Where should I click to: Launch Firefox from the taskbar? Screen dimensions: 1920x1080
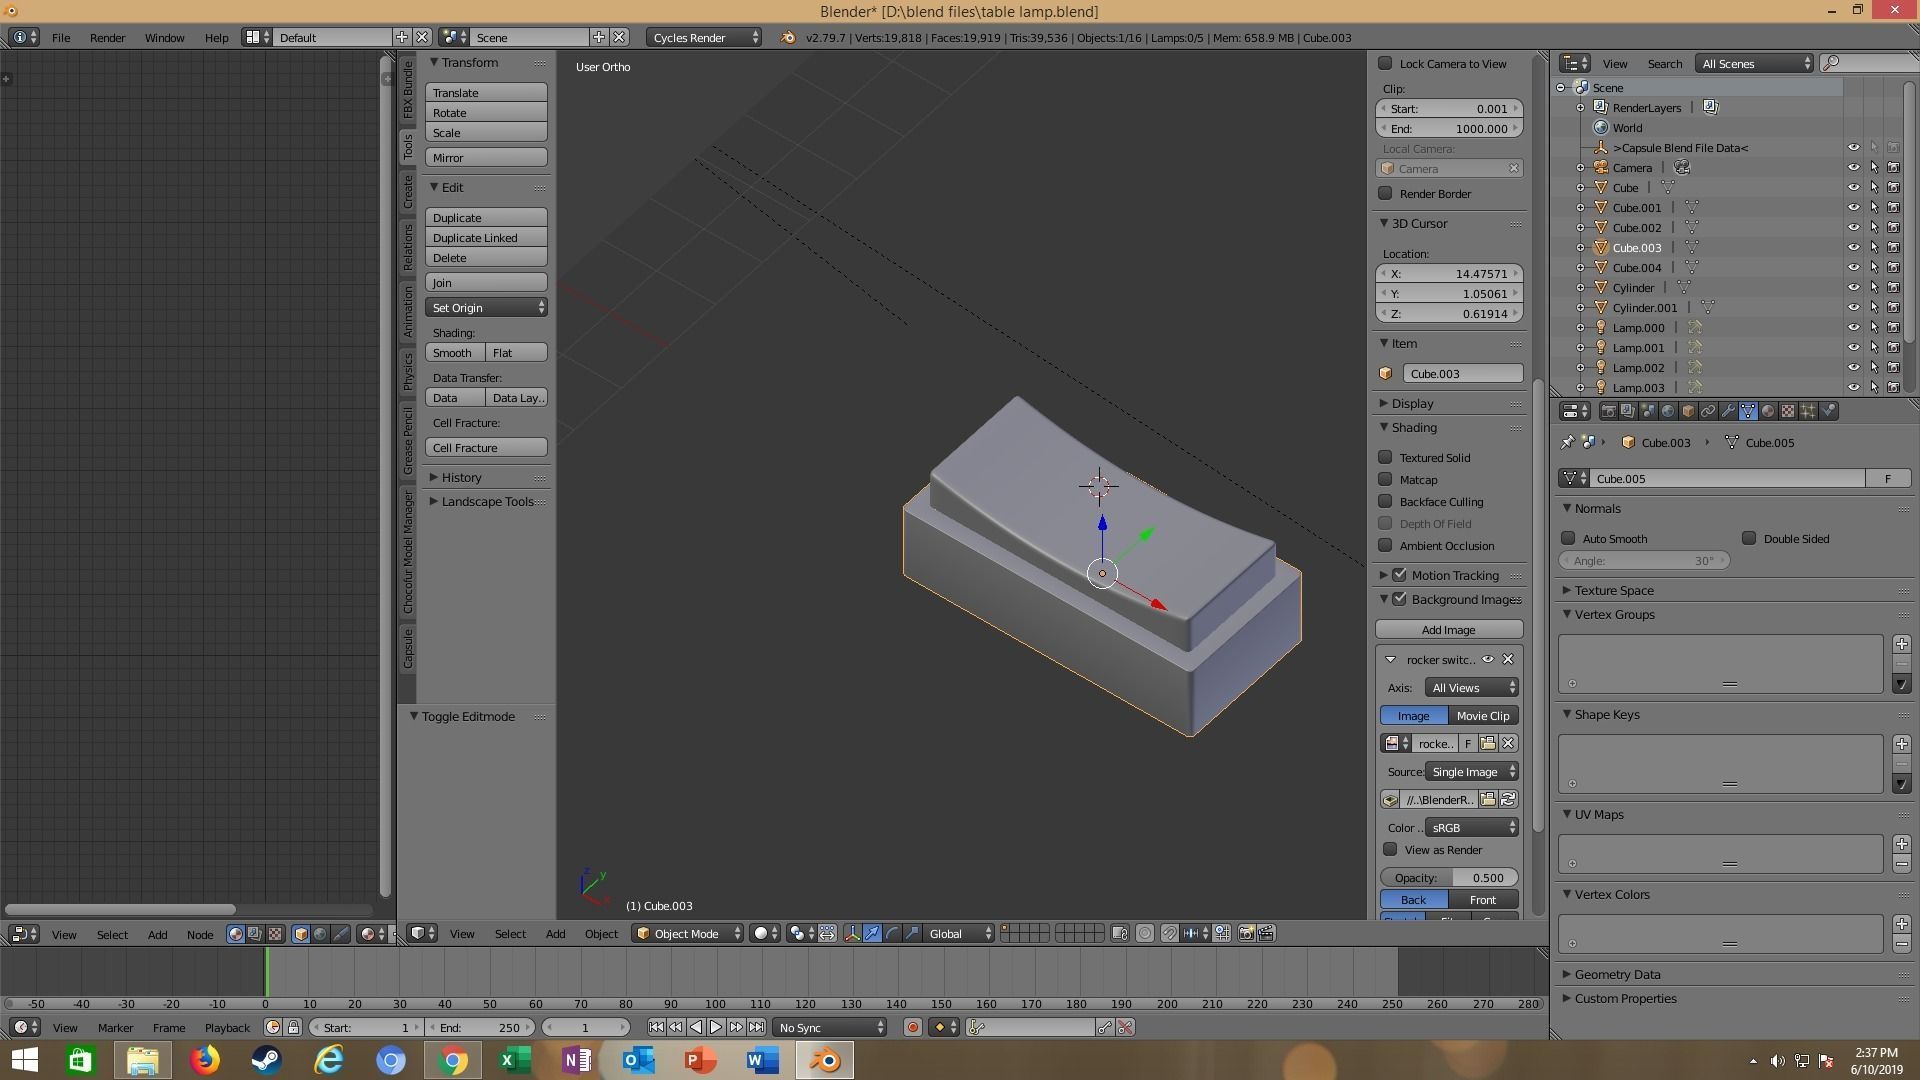pos(205,1060)
